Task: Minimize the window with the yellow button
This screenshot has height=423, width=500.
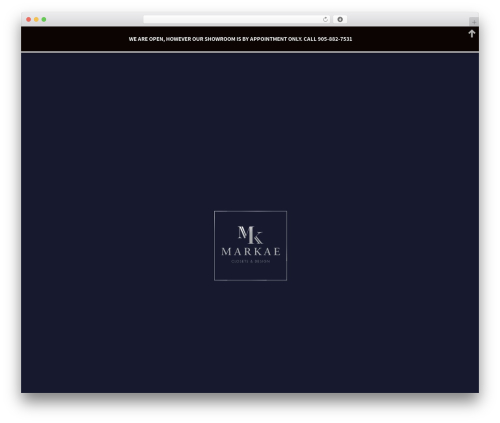Action: tap(36, 20)
